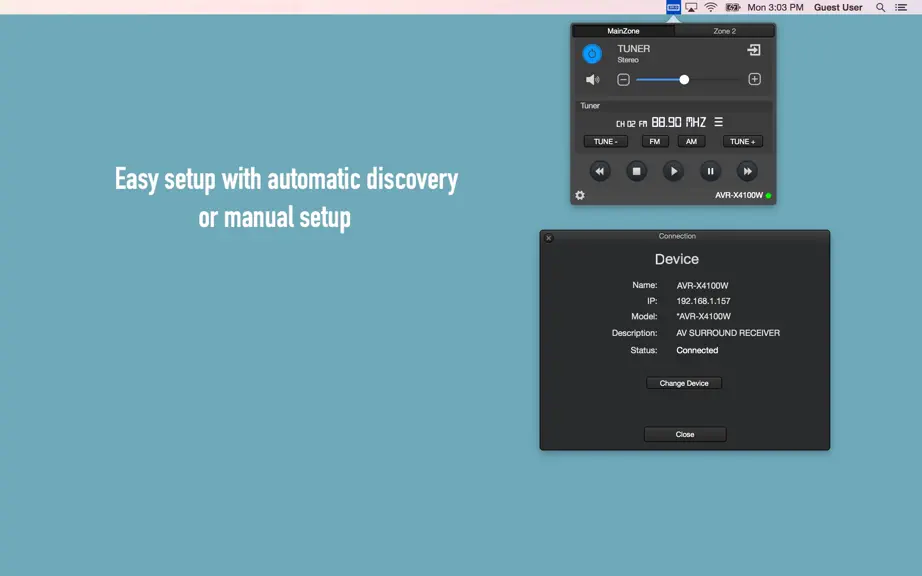Increase volume with the plus icon
922x576 pixels.
[x=754, y=79]
